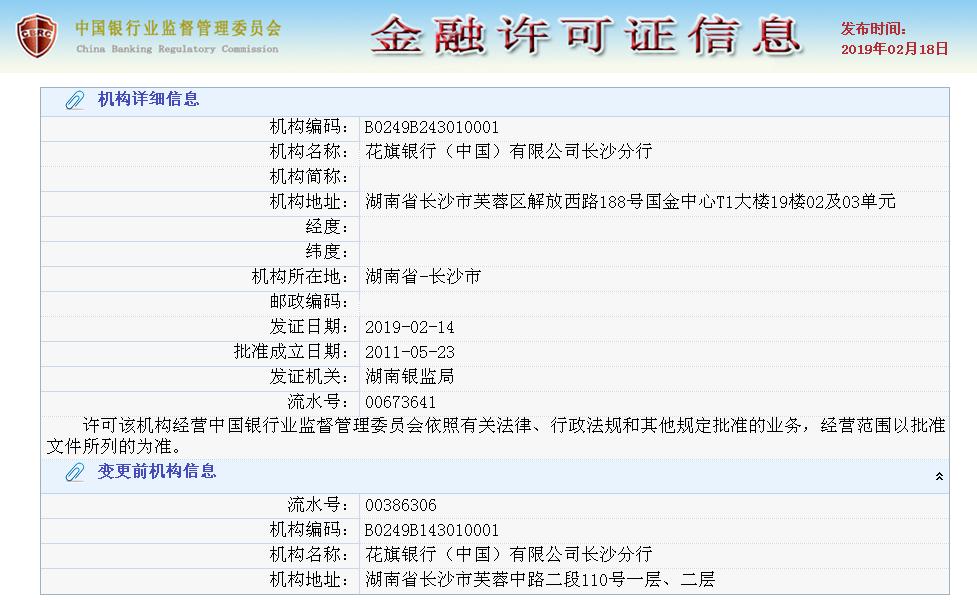Click the 机构所在地 label
This screenshot has width=977, height=600.
pyautogui.click(x=300, y=277)
